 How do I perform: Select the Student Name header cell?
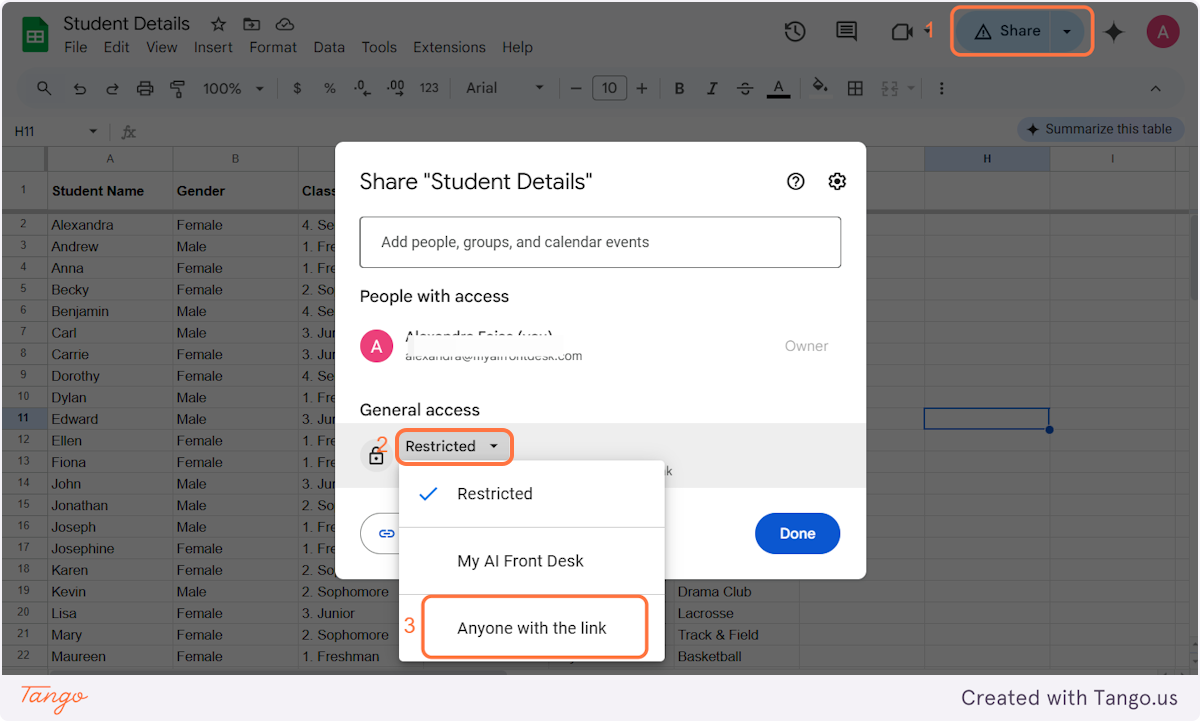(x=110, y=190)
